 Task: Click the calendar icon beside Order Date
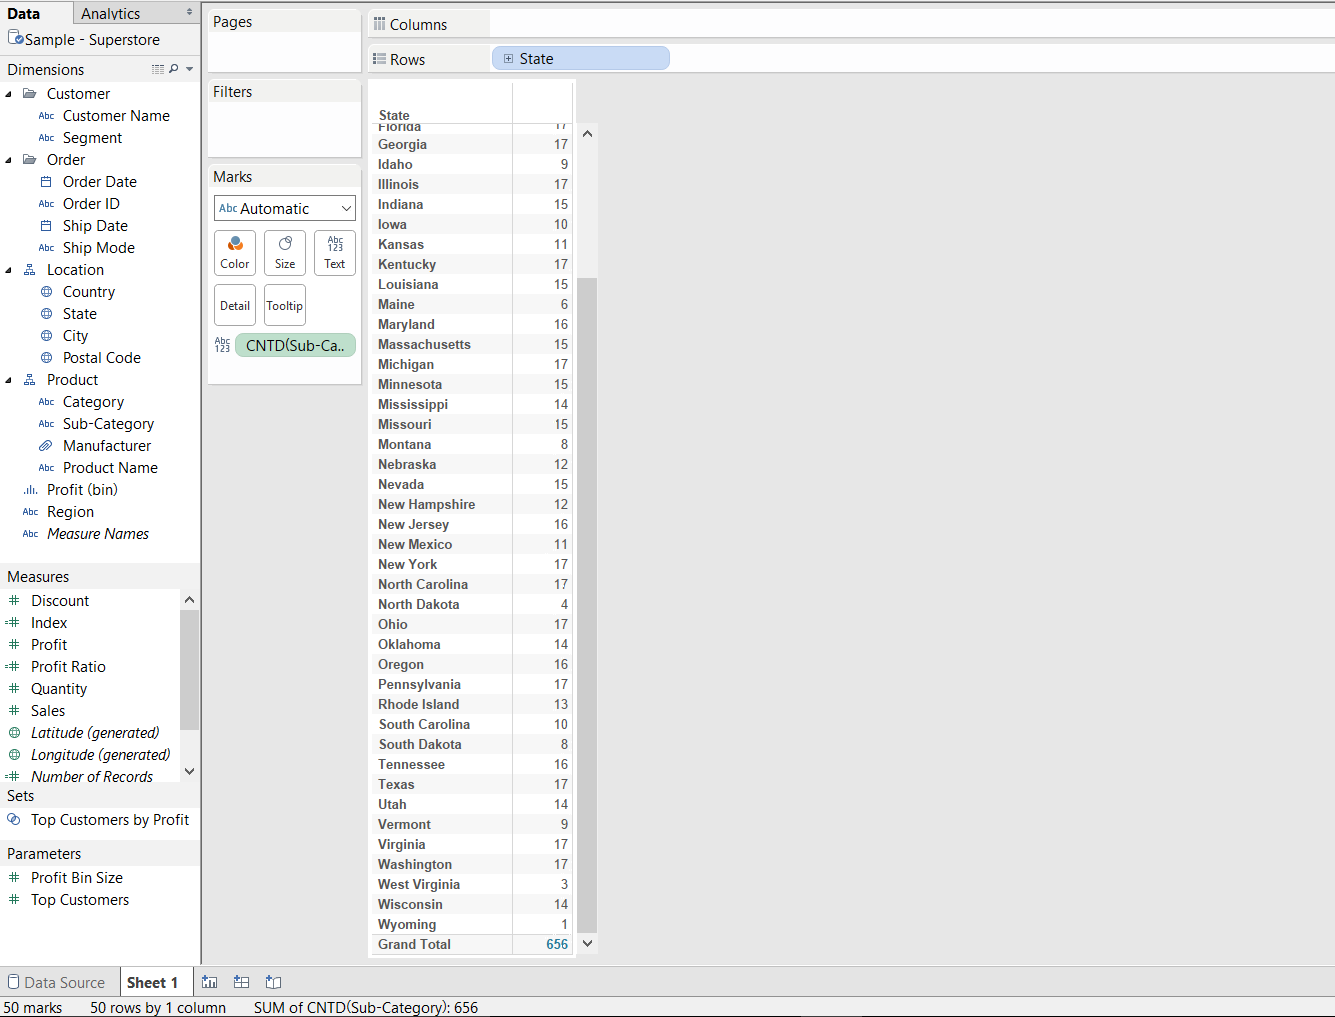point(46,181)
